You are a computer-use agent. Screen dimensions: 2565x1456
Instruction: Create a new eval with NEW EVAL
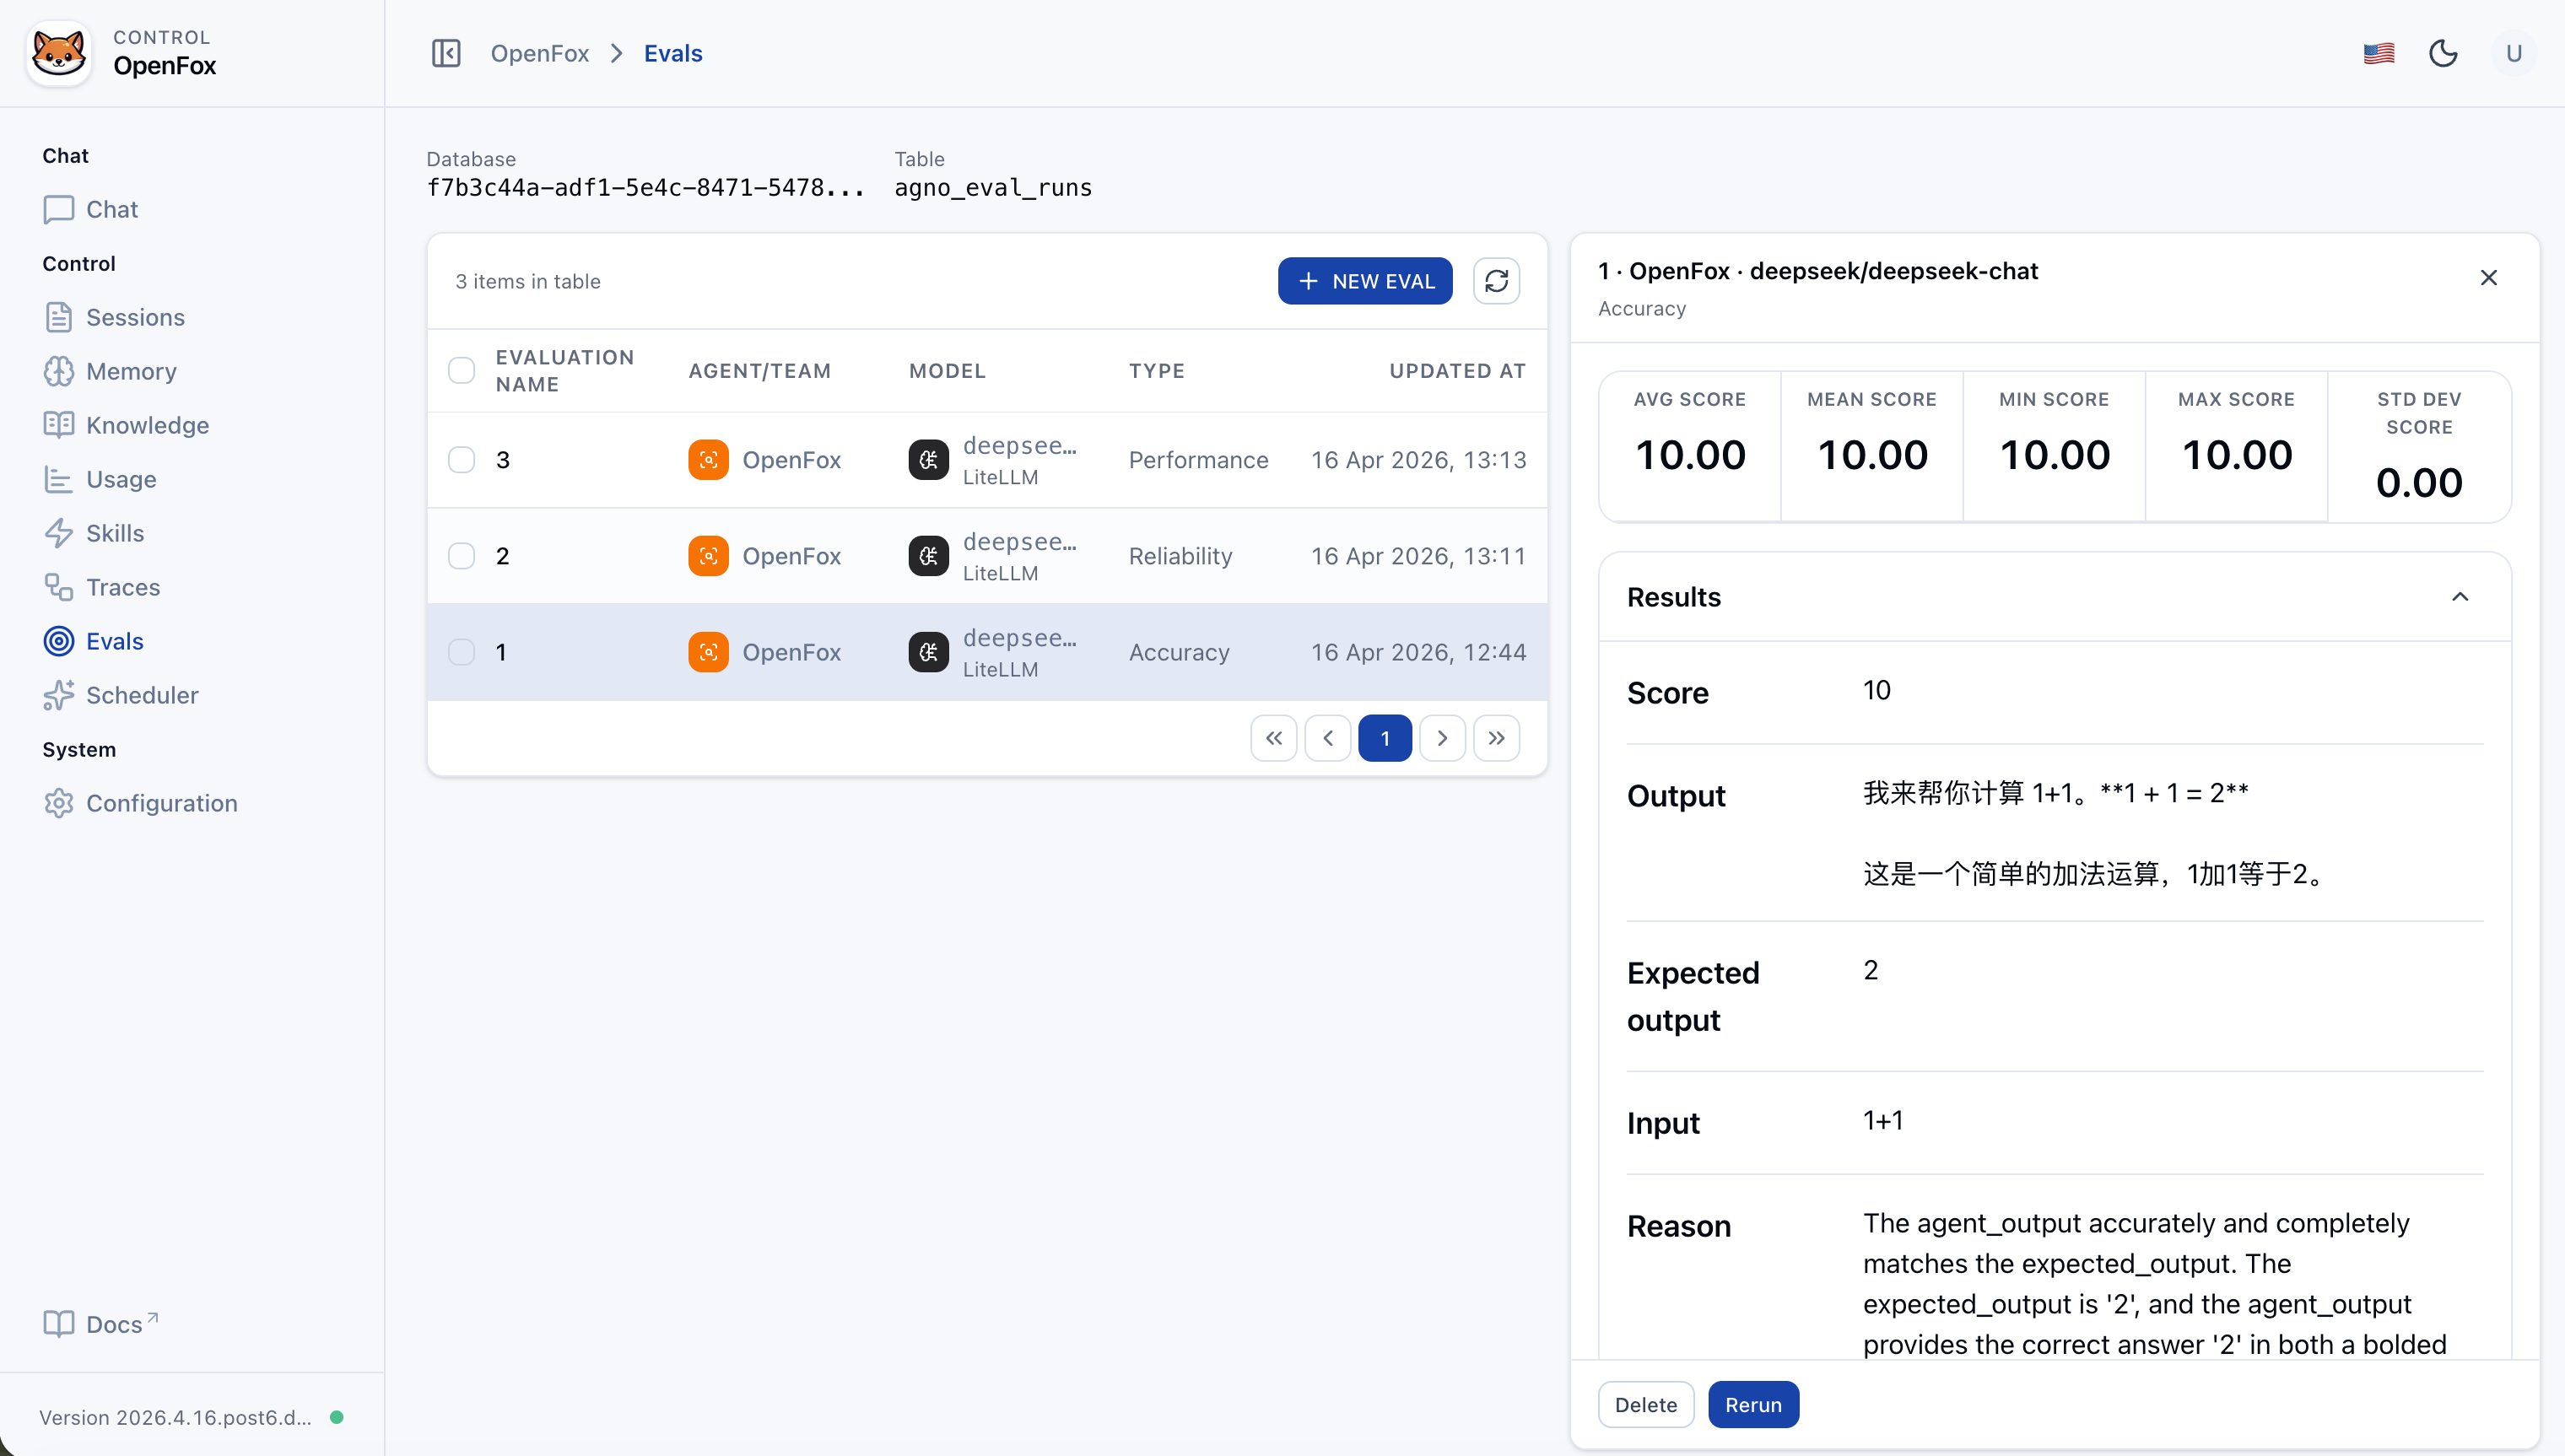1365,281
